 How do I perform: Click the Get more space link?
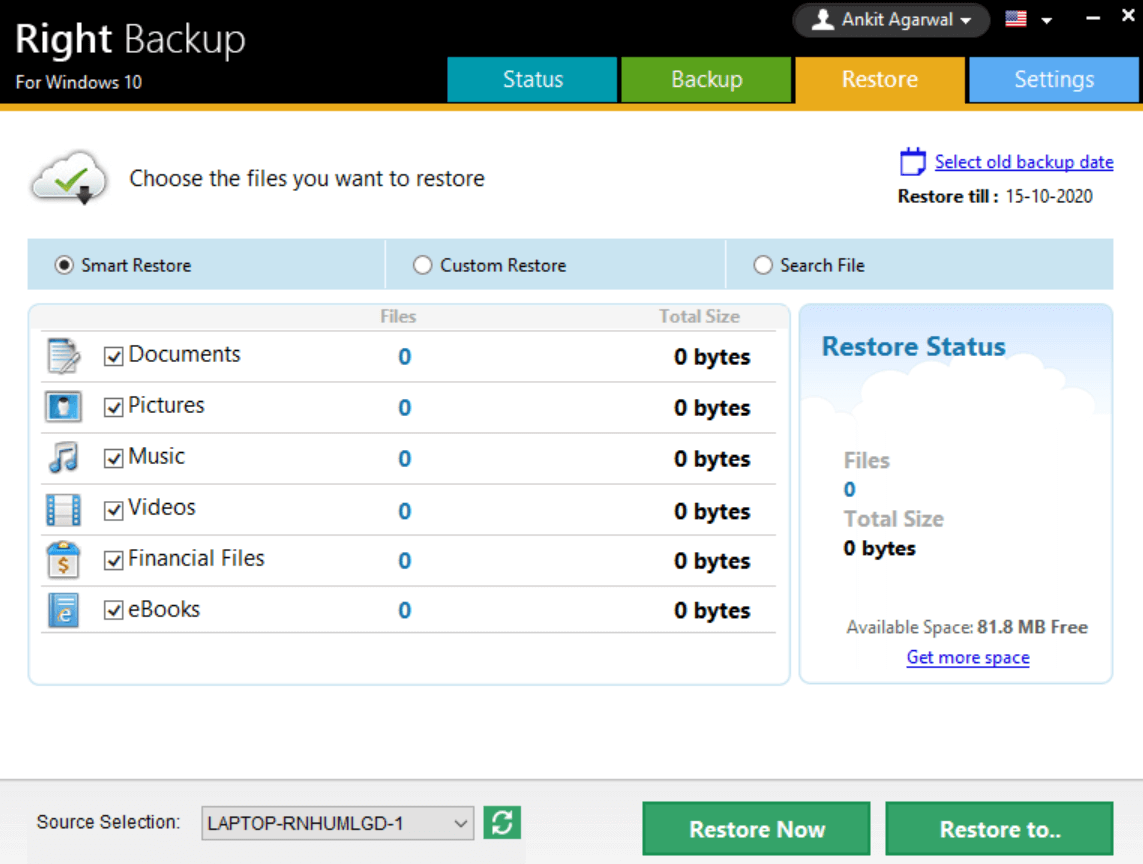click(x=967, y=657)
